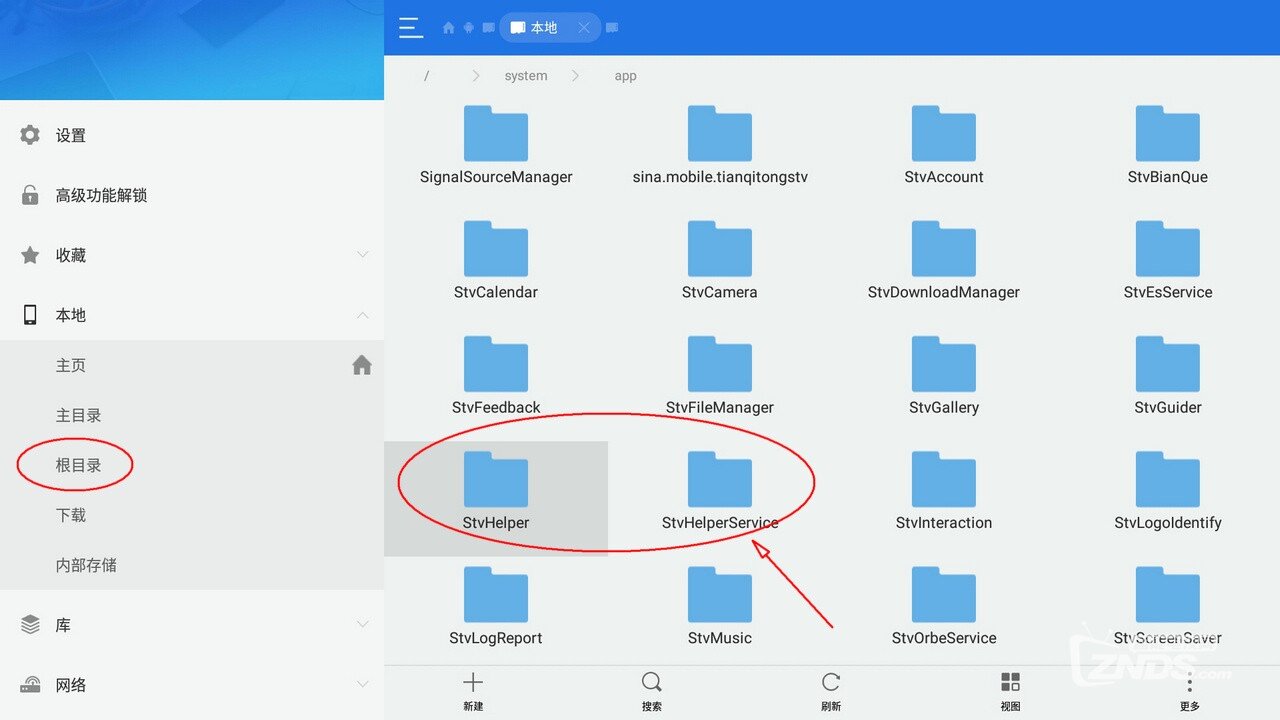
Task: Open the StvHelperService folder
Action: pyautogui.click(x=720, y=490)
